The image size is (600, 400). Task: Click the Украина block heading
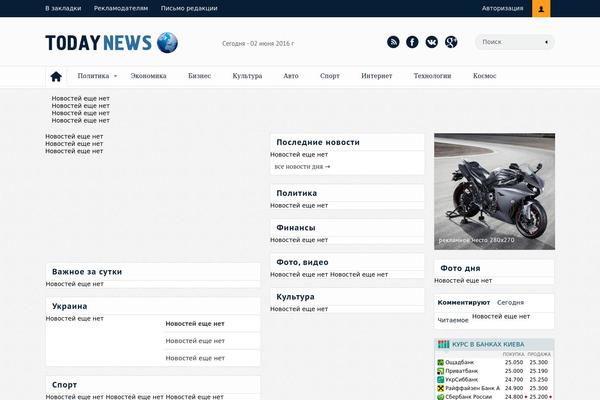click(x=70, y=306)
